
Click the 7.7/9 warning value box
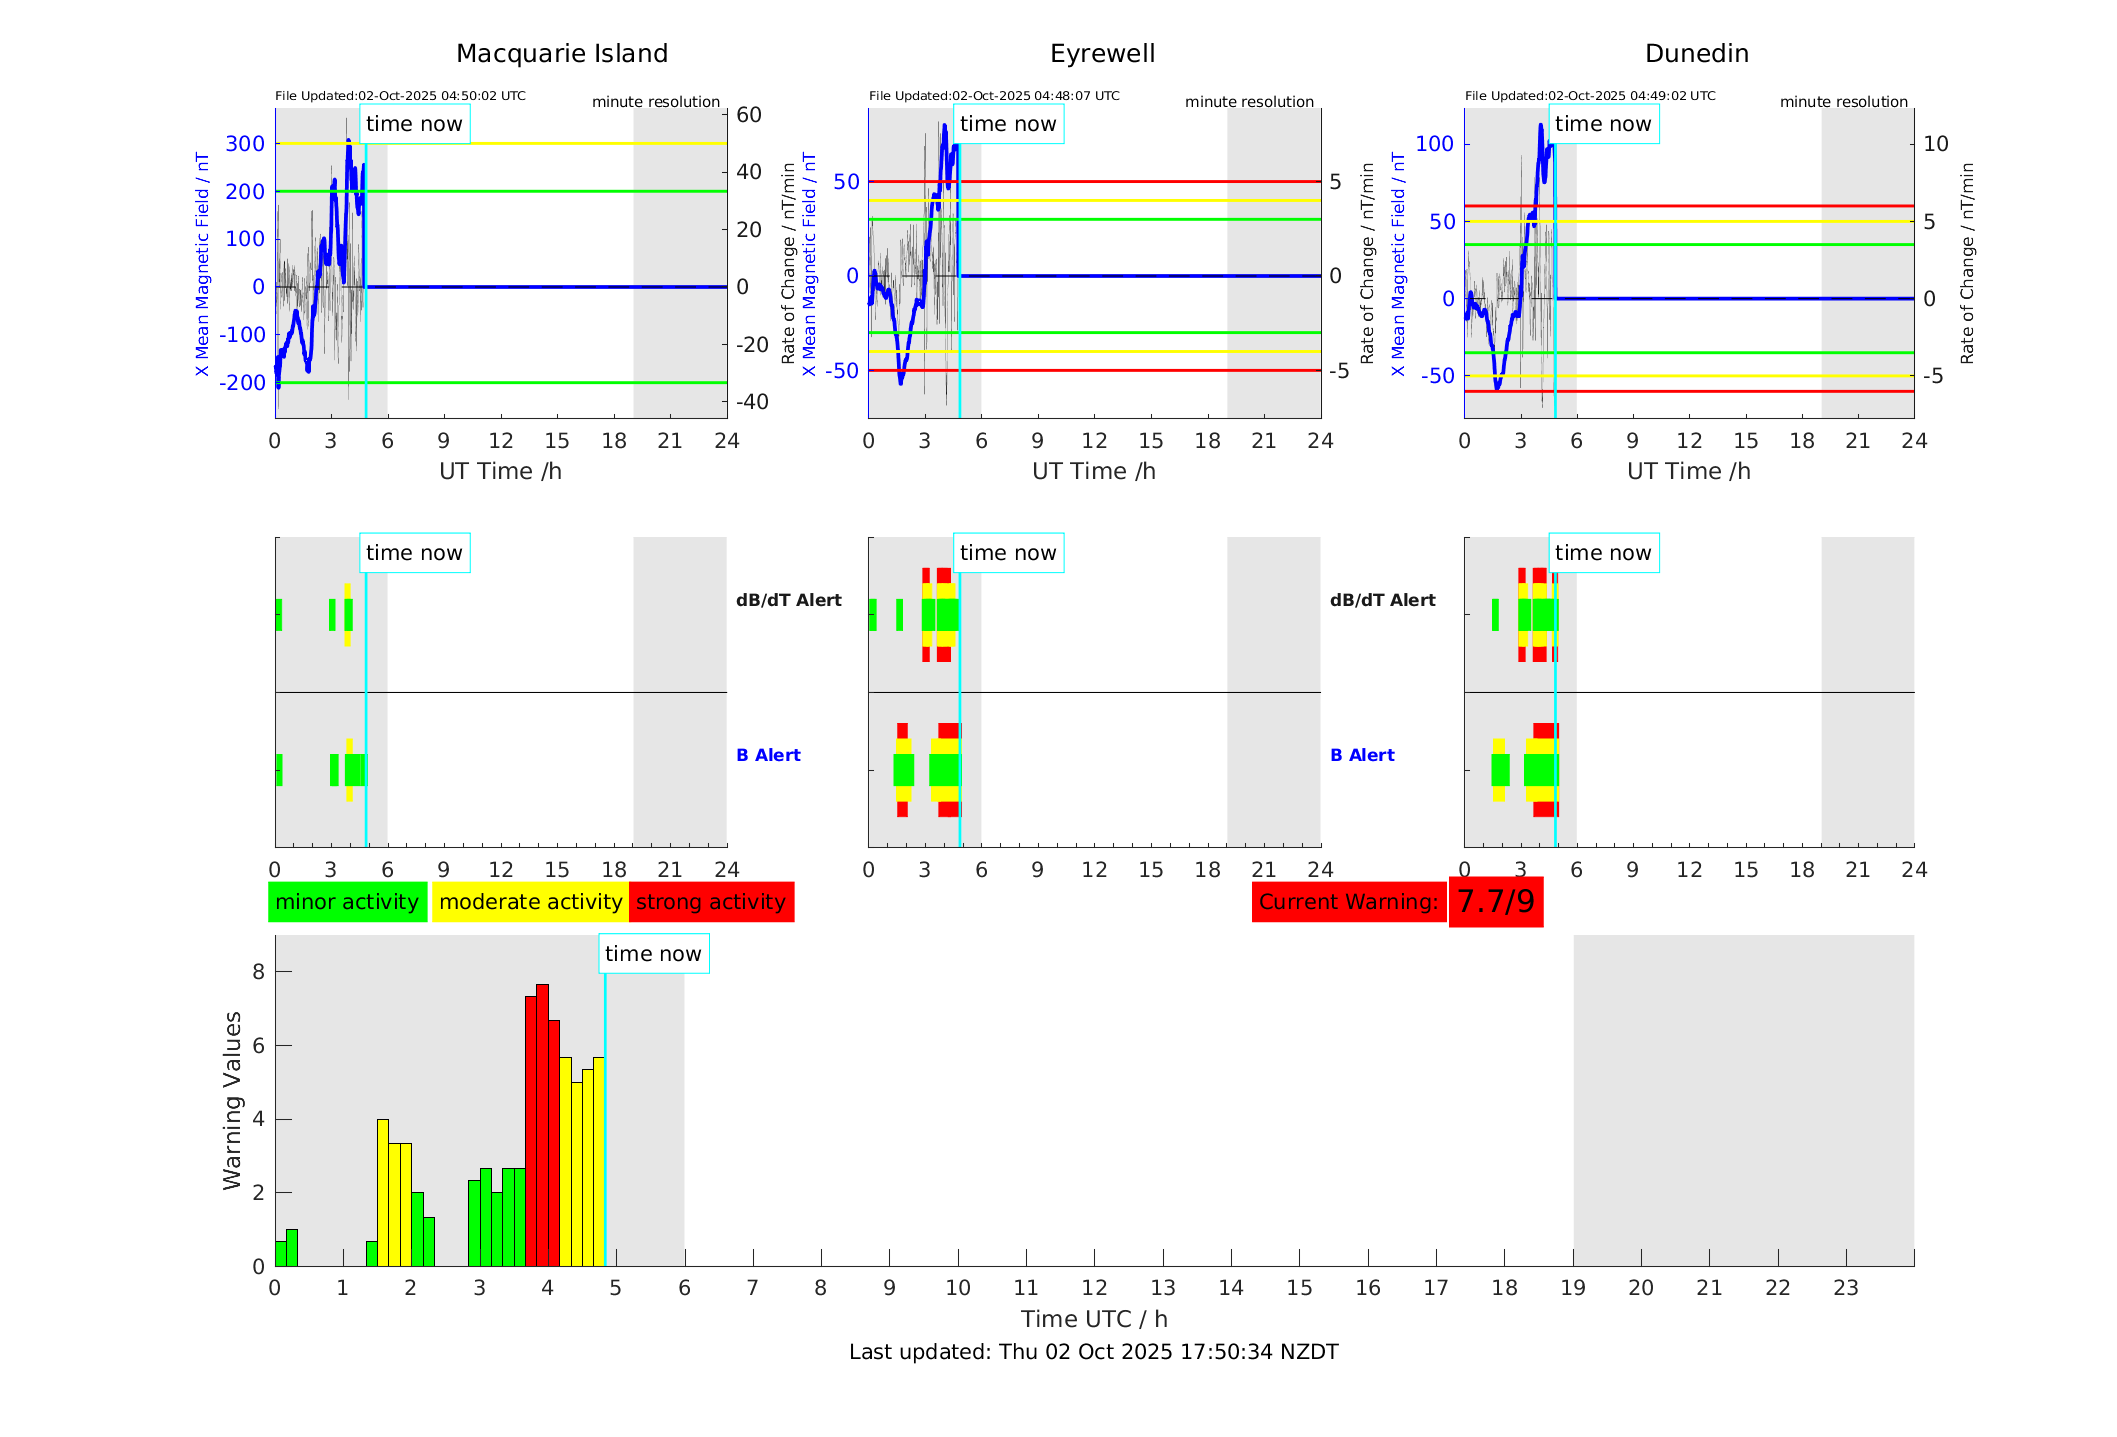click(x=1495, y=902)
